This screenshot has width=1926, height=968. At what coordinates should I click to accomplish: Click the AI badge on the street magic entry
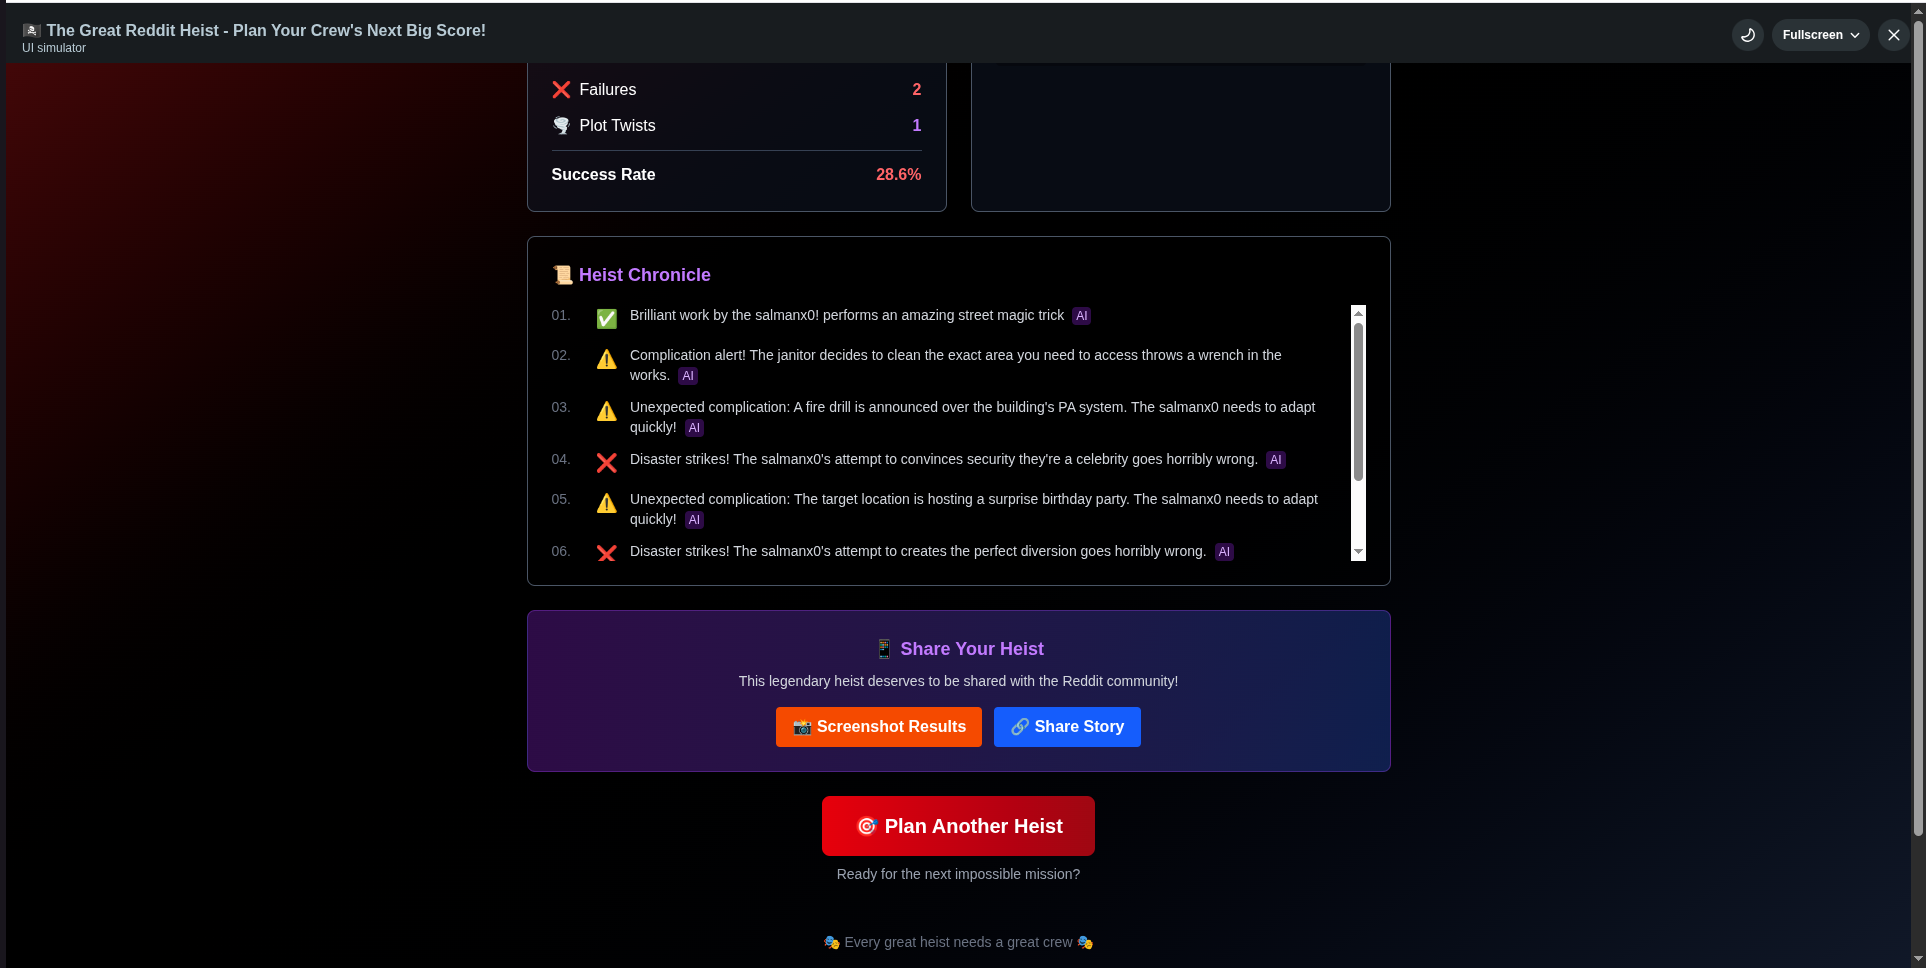click(1081, 316)
